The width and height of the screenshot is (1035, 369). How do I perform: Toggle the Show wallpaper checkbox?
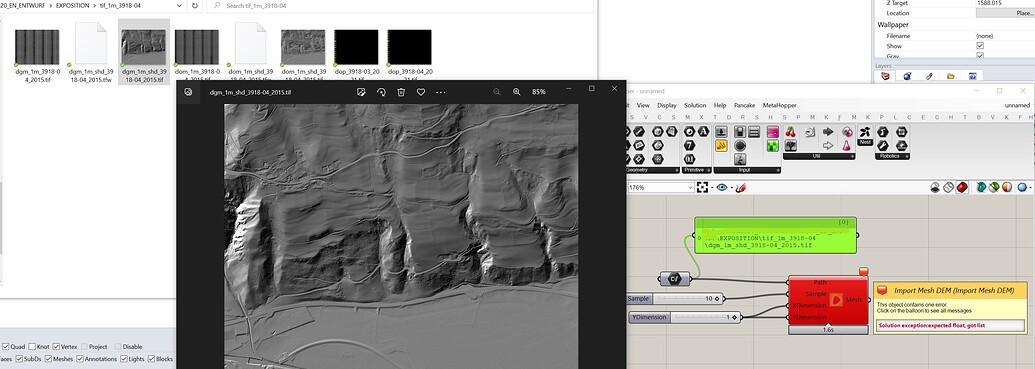click(980, 46)
